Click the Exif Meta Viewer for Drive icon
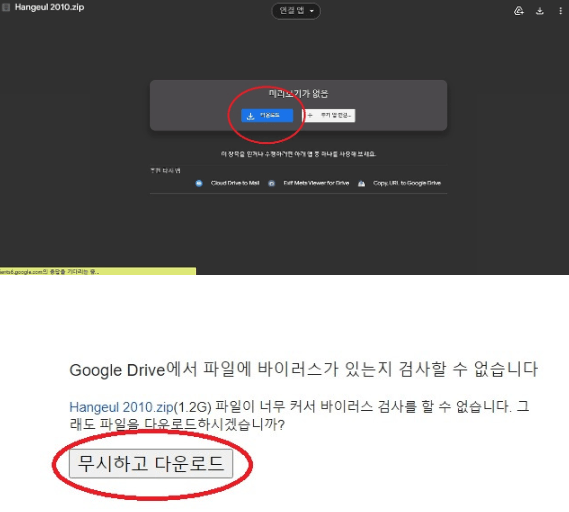The width and height of the screenshot is (569, 512). pos(271,183)
